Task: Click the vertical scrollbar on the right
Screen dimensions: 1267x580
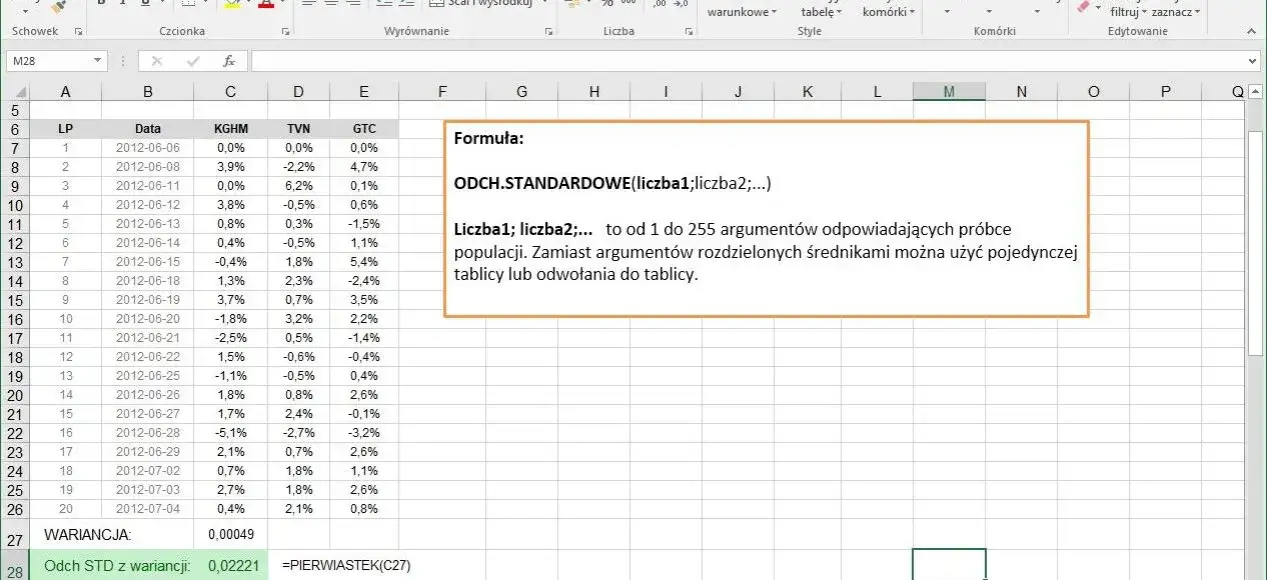Action: (x=1255, y=240)
